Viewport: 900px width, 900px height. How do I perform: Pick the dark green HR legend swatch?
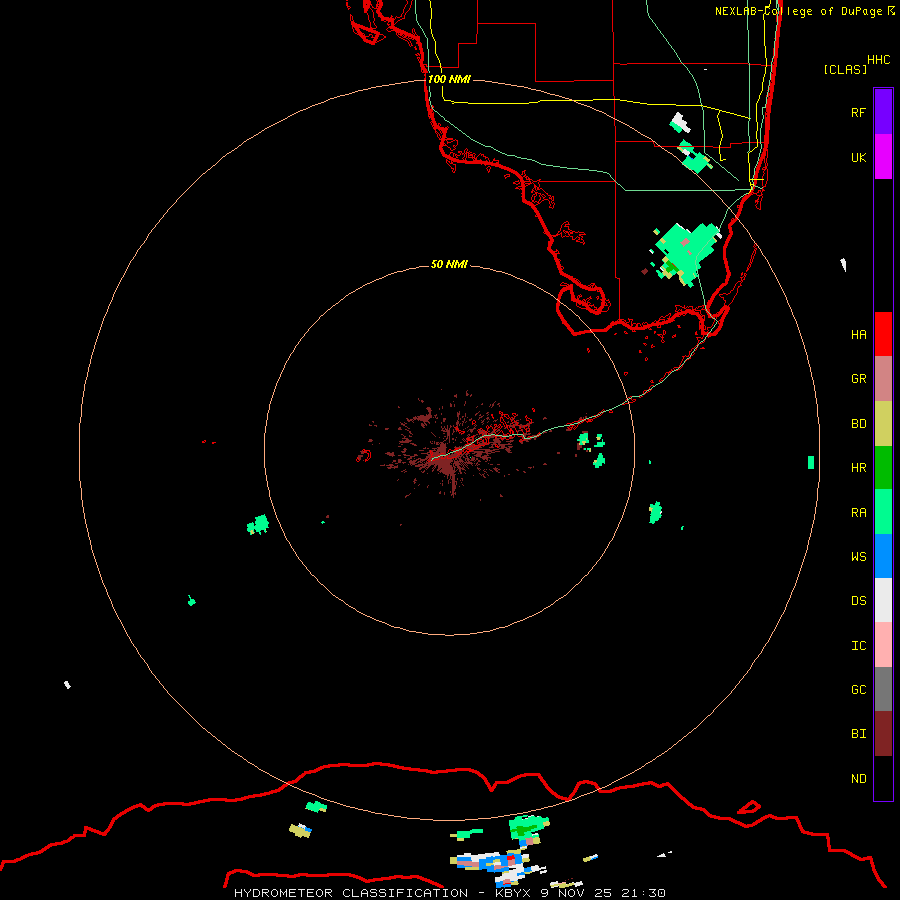tap(883, 468)
